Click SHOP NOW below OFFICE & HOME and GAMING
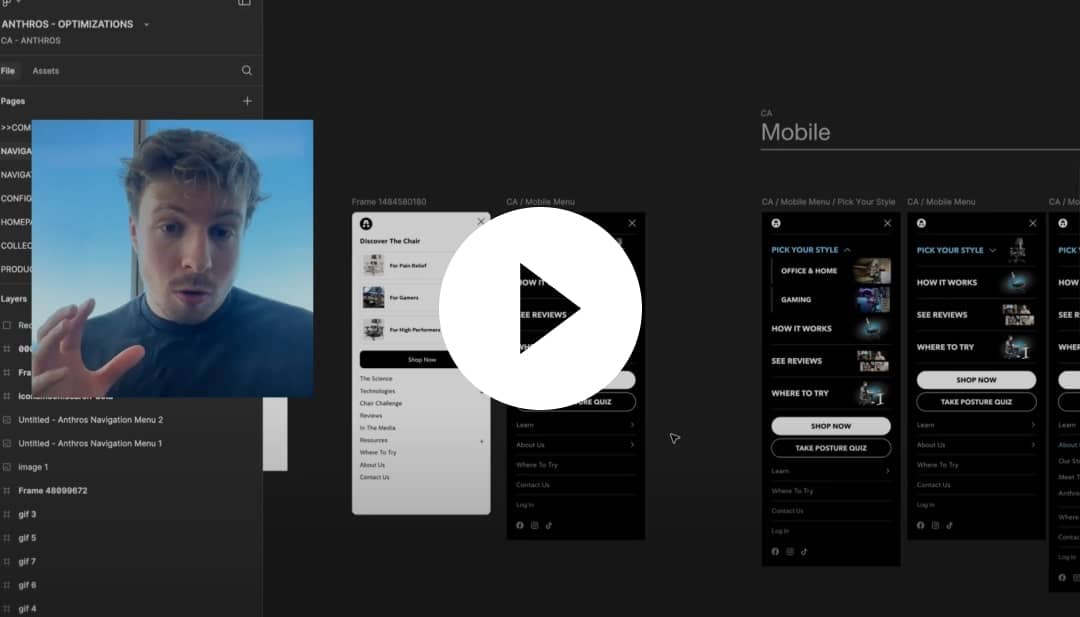This screenshot has height=617, width=1080. tap(831, 426)
